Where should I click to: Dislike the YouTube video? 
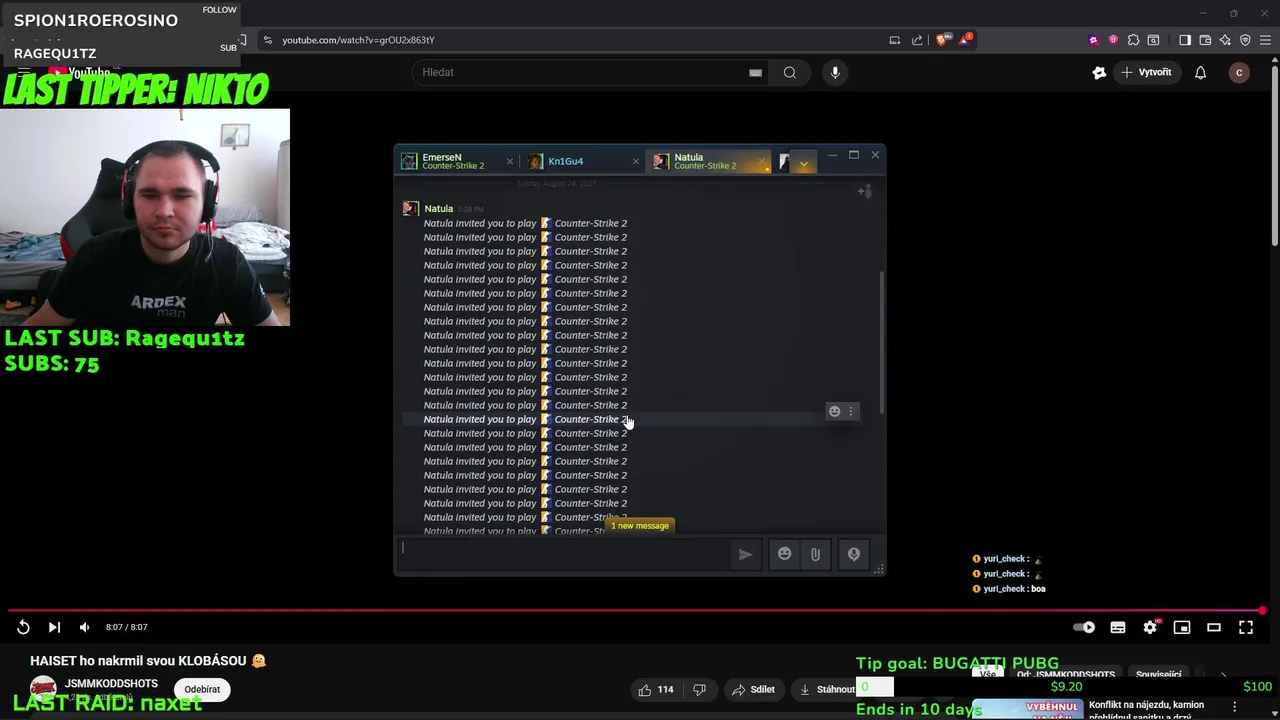(700, 689)
